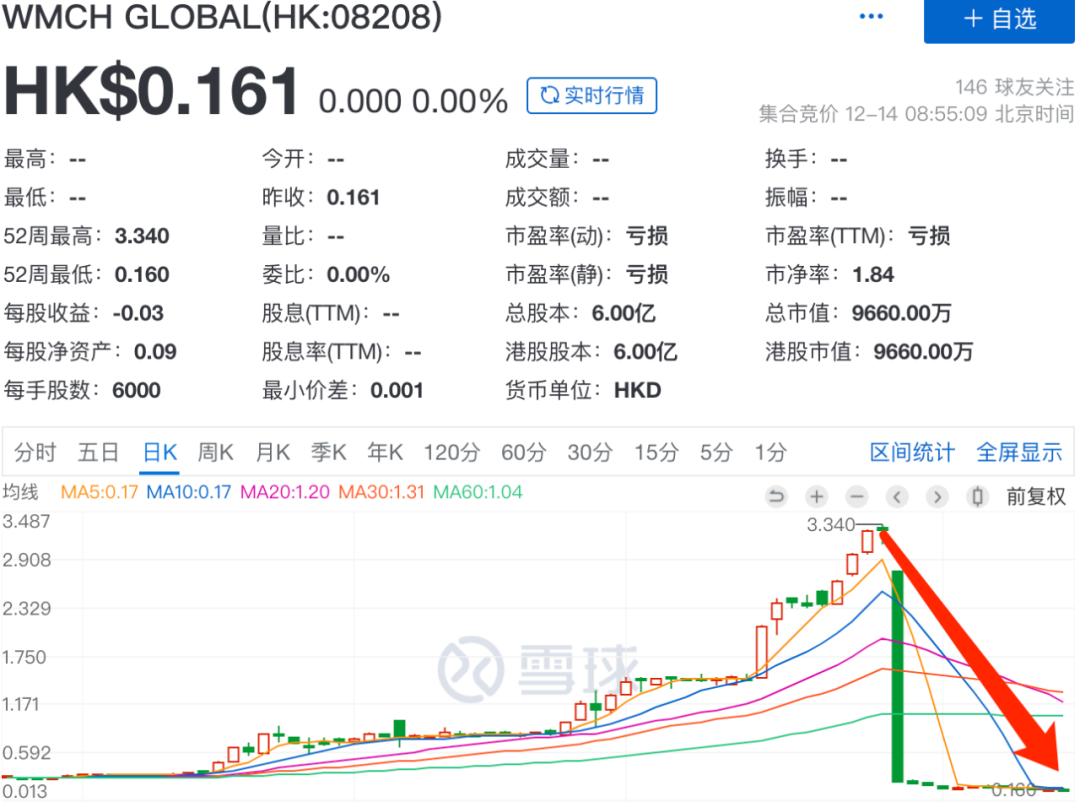
Task: Click the 3.340 peak price marker on chart
Action: pyautogui.click(x=831, y=525)
